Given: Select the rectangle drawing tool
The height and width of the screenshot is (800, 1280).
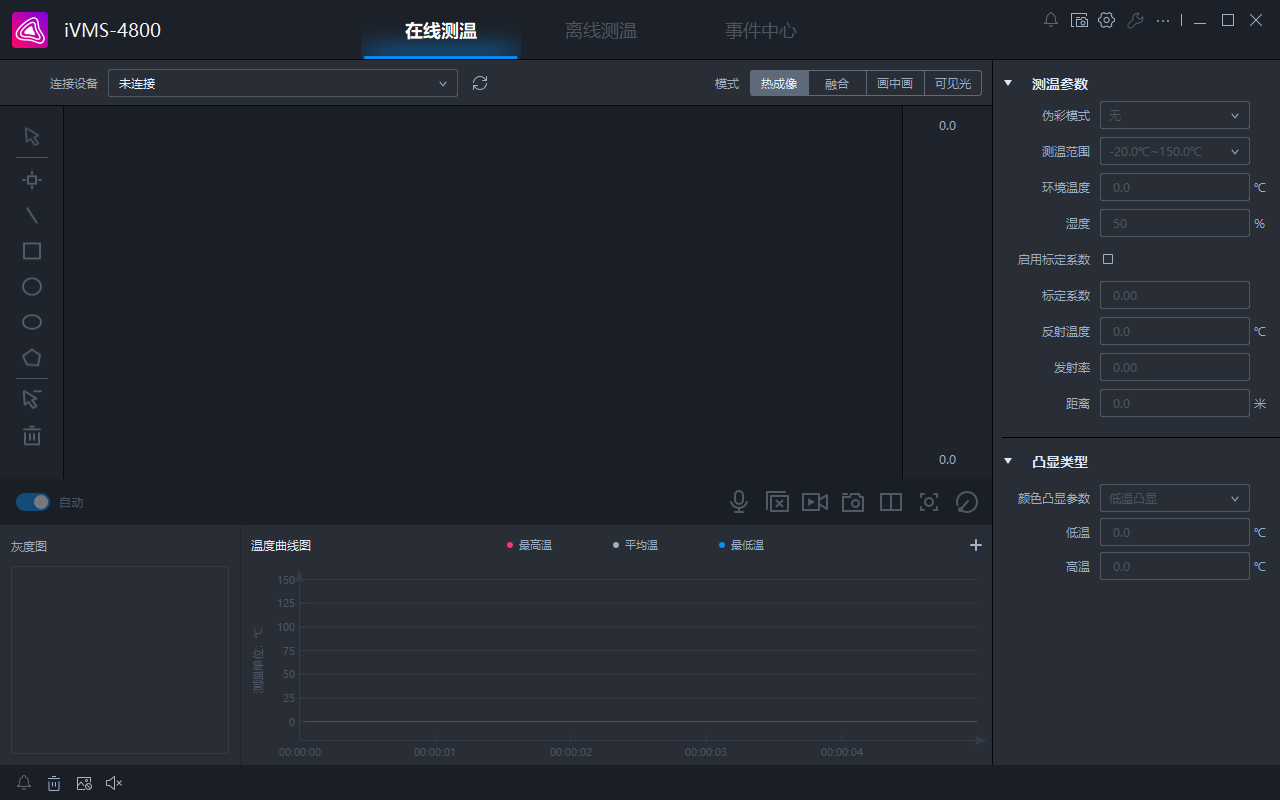Looking at the screenshot, I should [x=32, y=251].
